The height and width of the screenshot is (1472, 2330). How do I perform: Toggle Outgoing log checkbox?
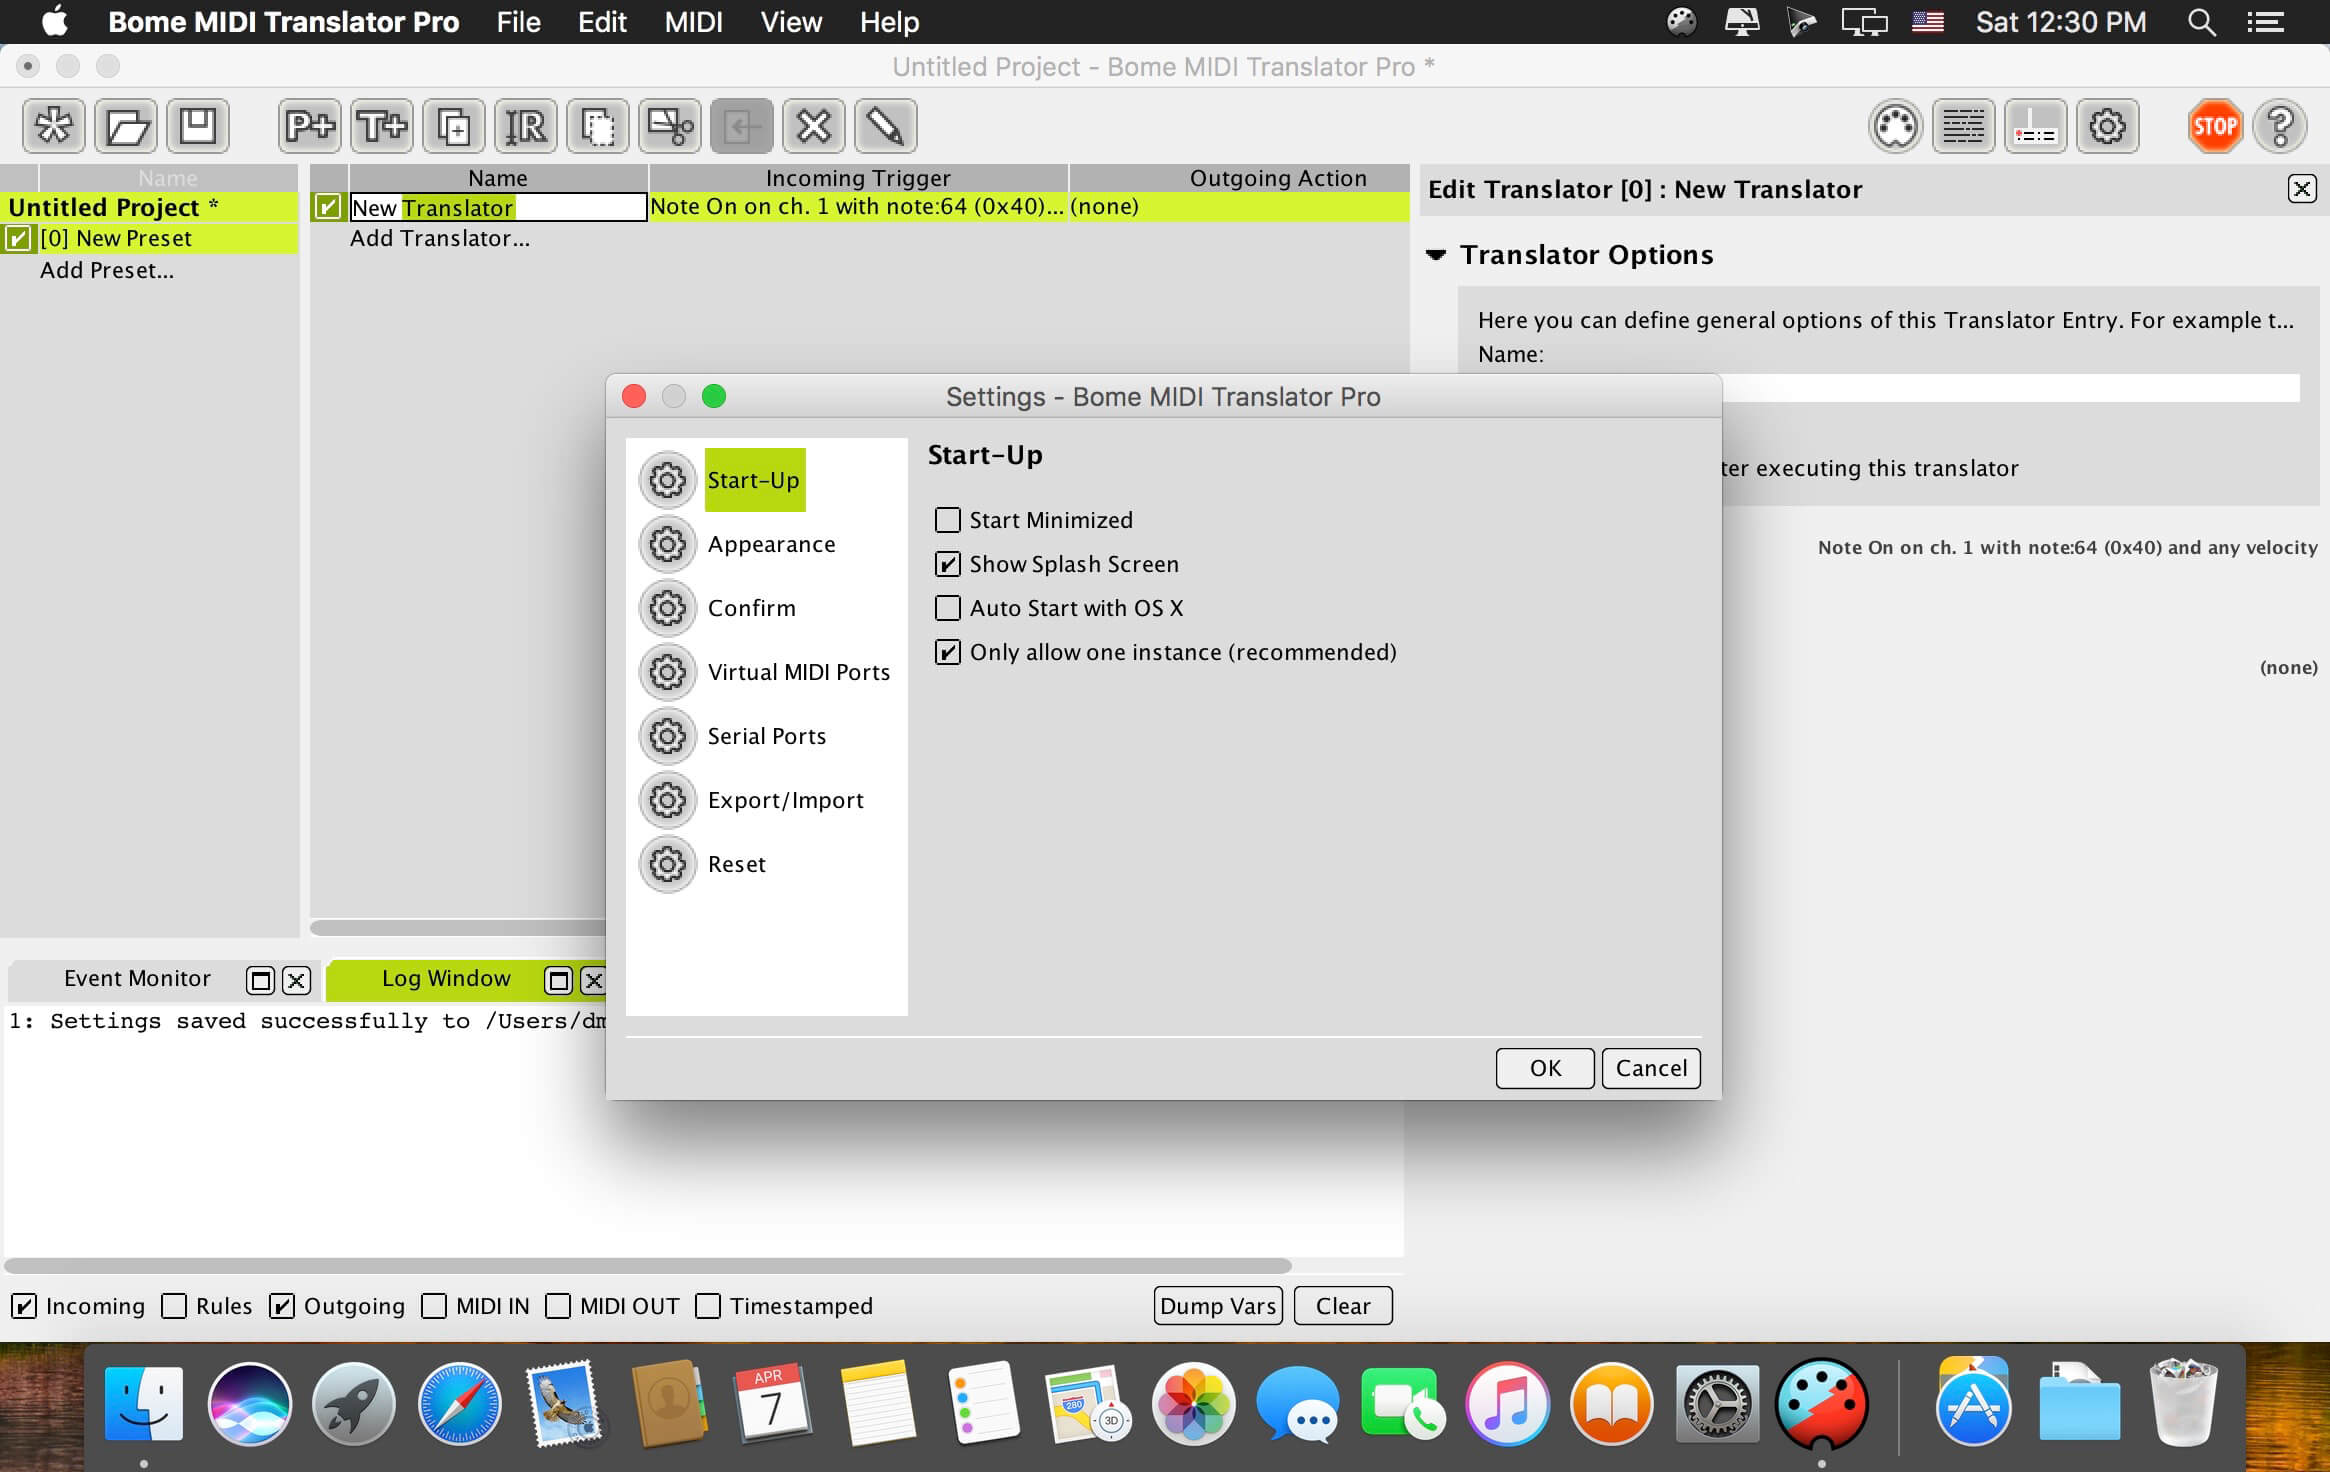click(282, 1306)
